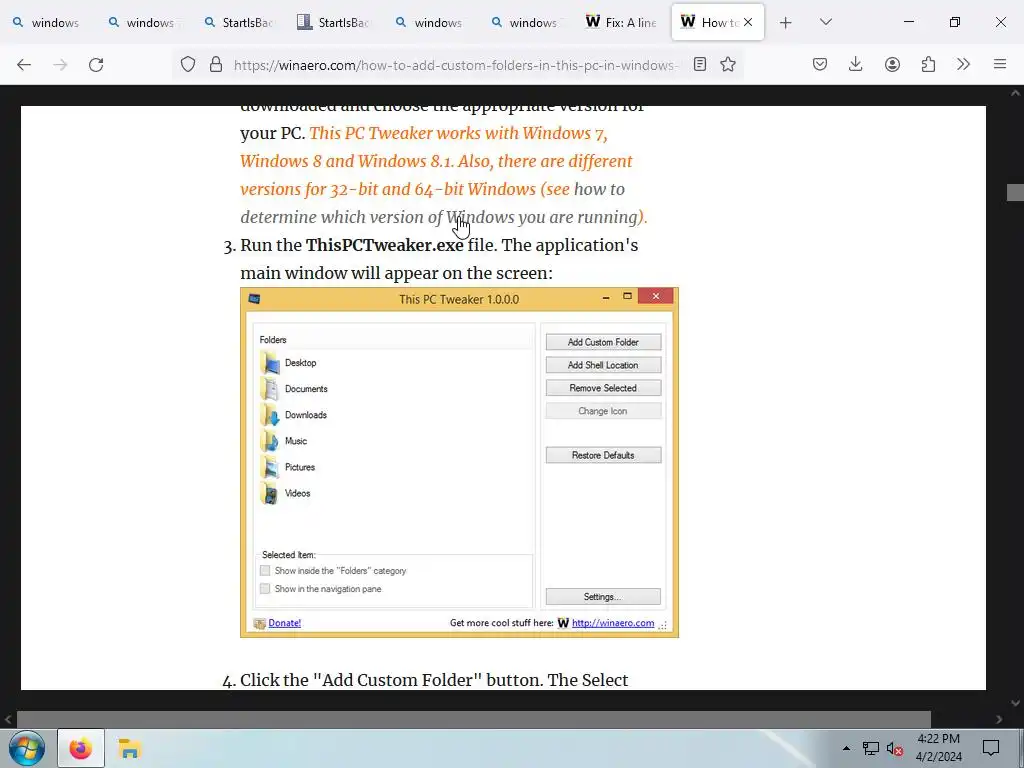
Task: Open the Firefox application hamburger menu
Action: (1000, 64)
